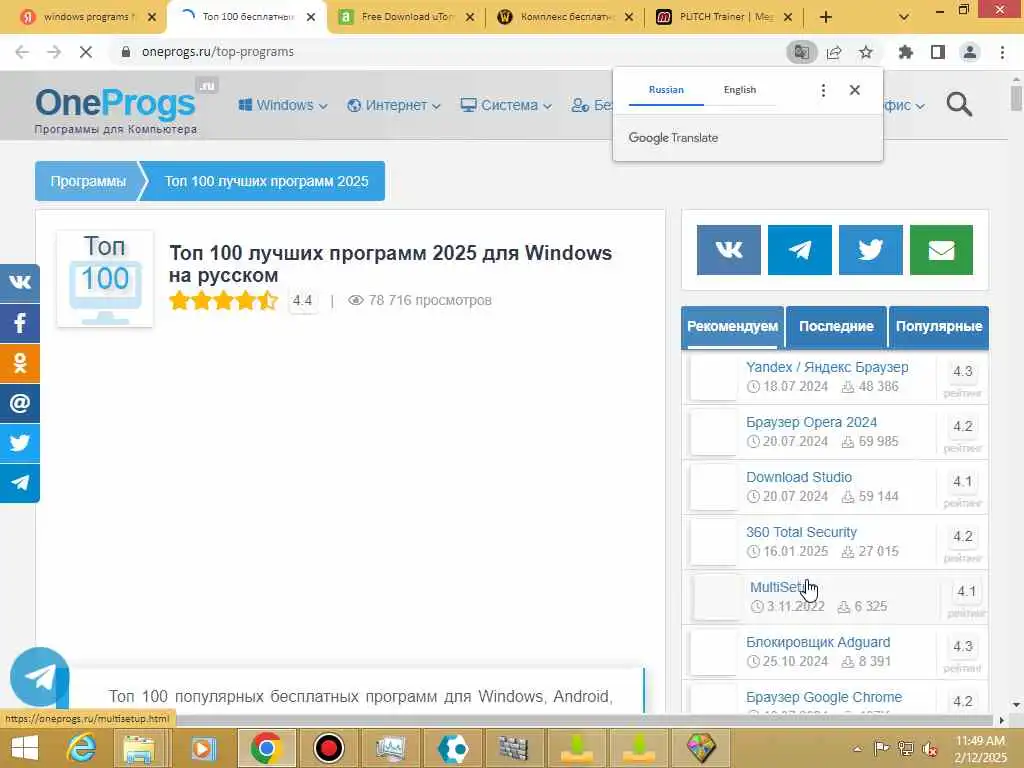Screen dimensions: 1024x768
Task: Expand the Система menu dropdown
Action: (x=506, y=105)
